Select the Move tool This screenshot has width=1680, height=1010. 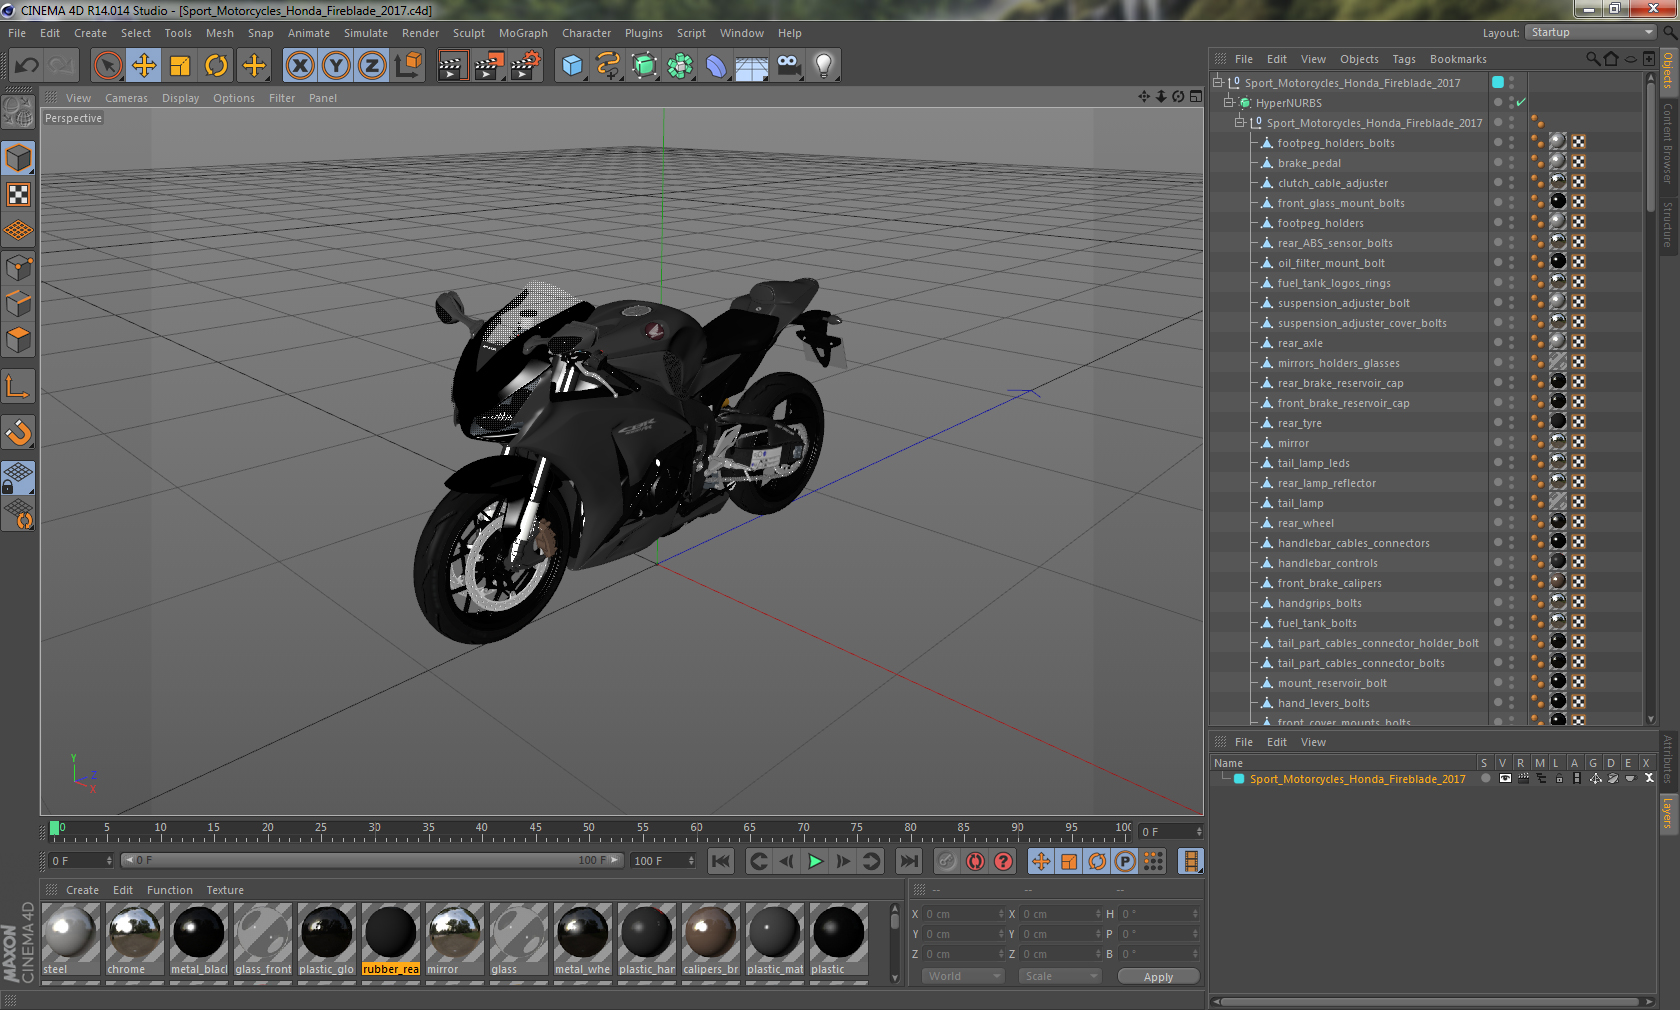pyautogui.click(x=144, y=66)
